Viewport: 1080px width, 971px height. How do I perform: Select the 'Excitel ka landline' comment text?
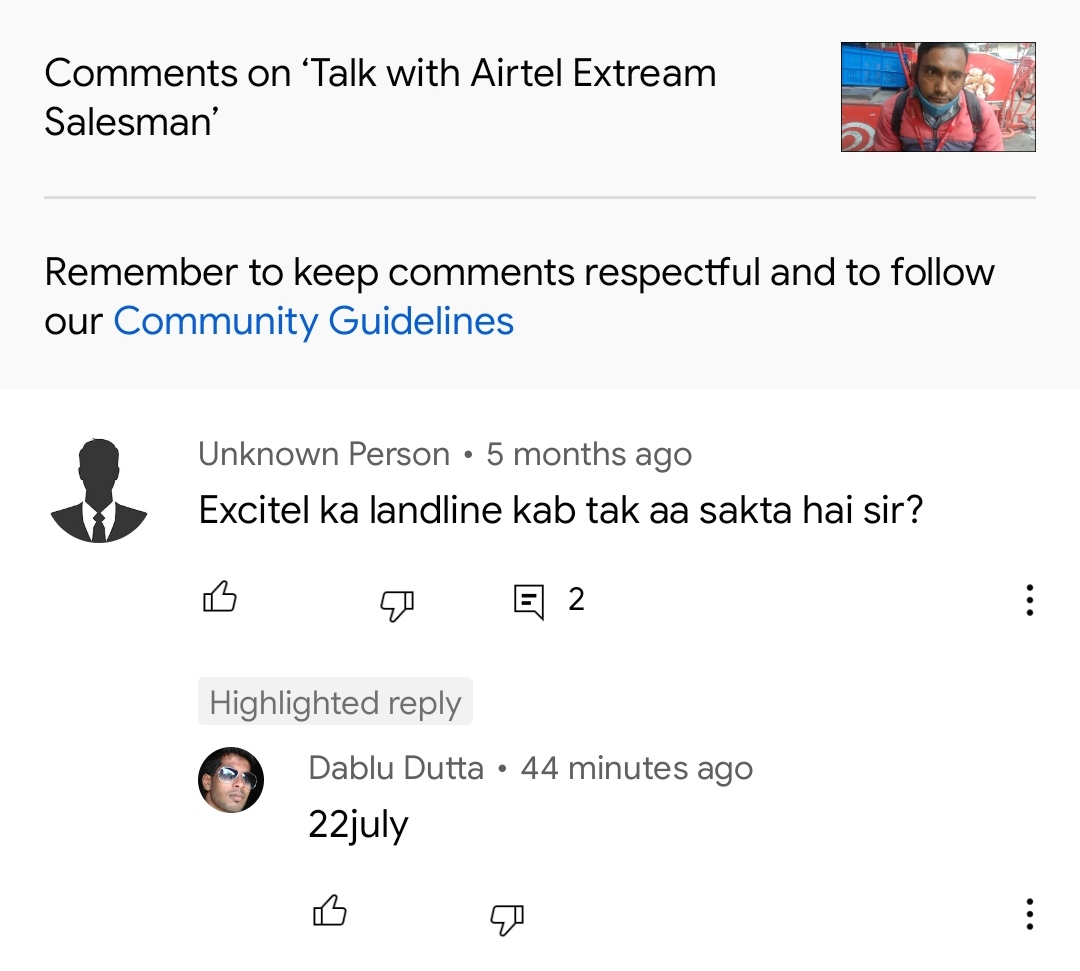point(560,510)
